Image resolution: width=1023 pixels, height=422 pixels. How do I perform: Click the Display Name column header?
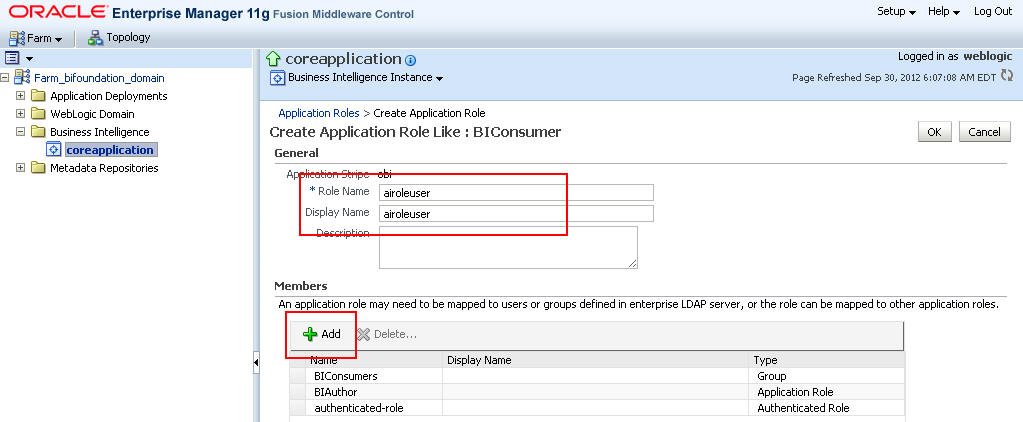tap(596, 360)
